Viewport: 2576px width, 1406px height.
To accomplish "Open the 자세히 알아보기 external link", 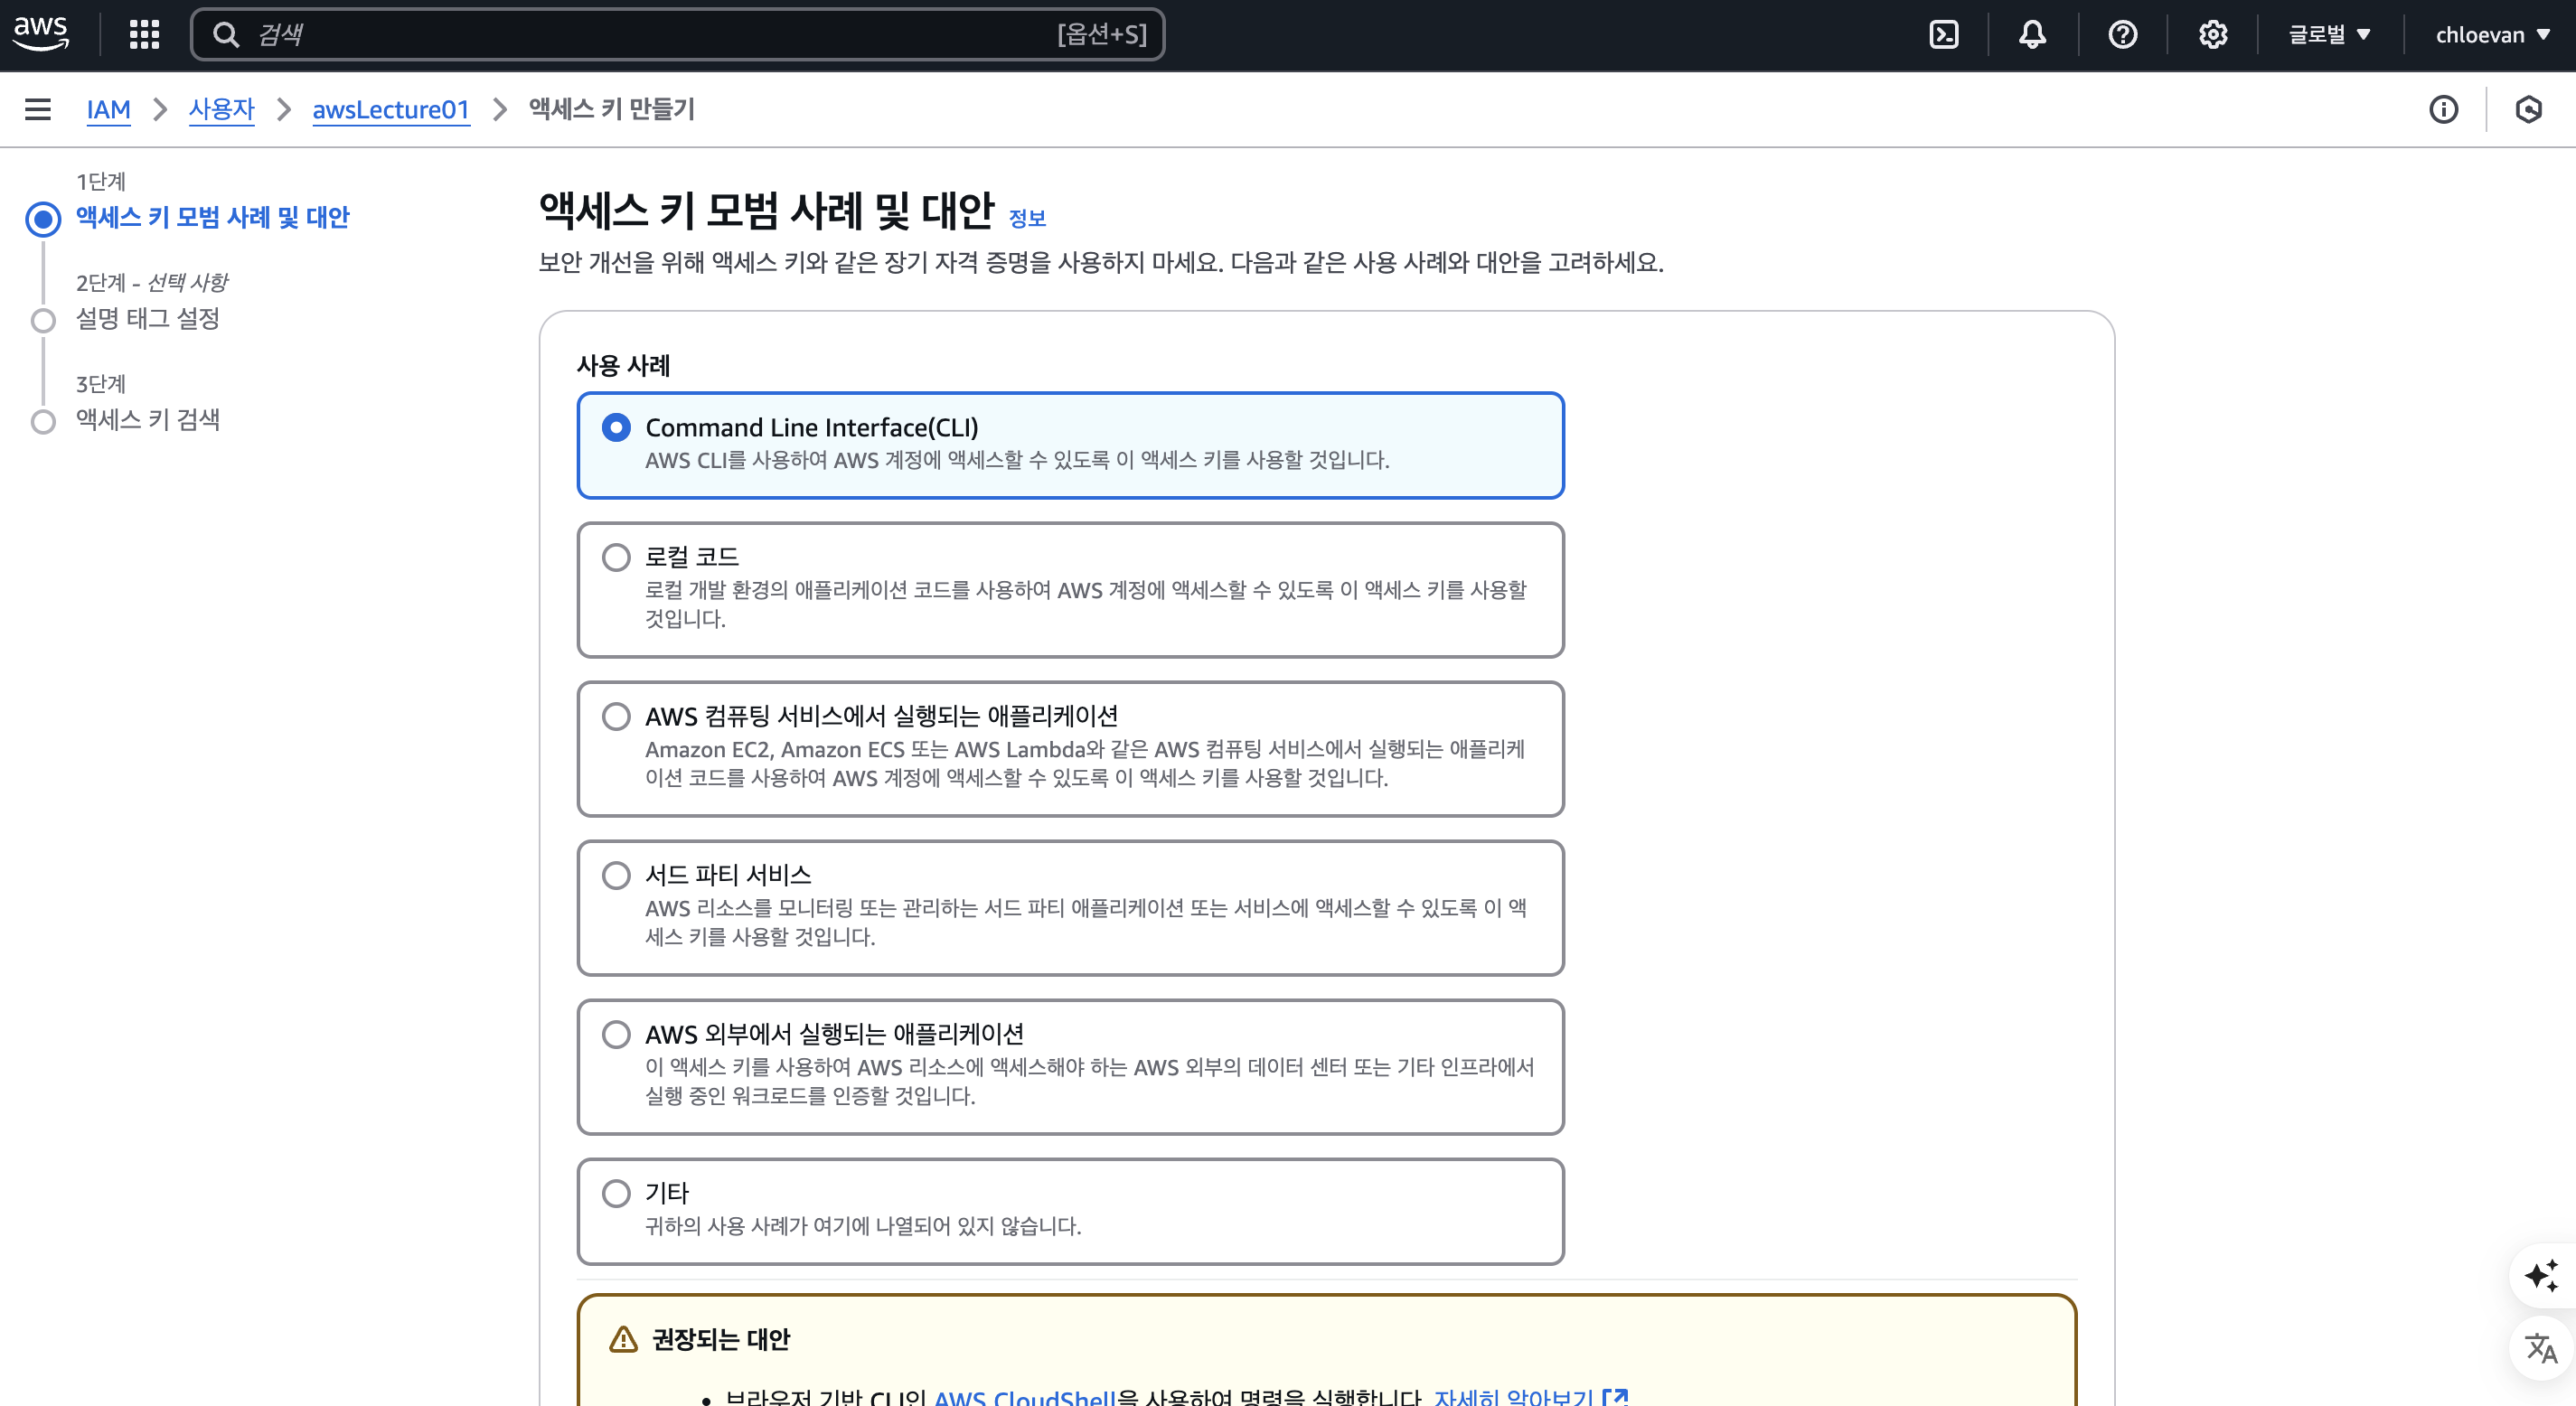I will pos(1530,1396).
